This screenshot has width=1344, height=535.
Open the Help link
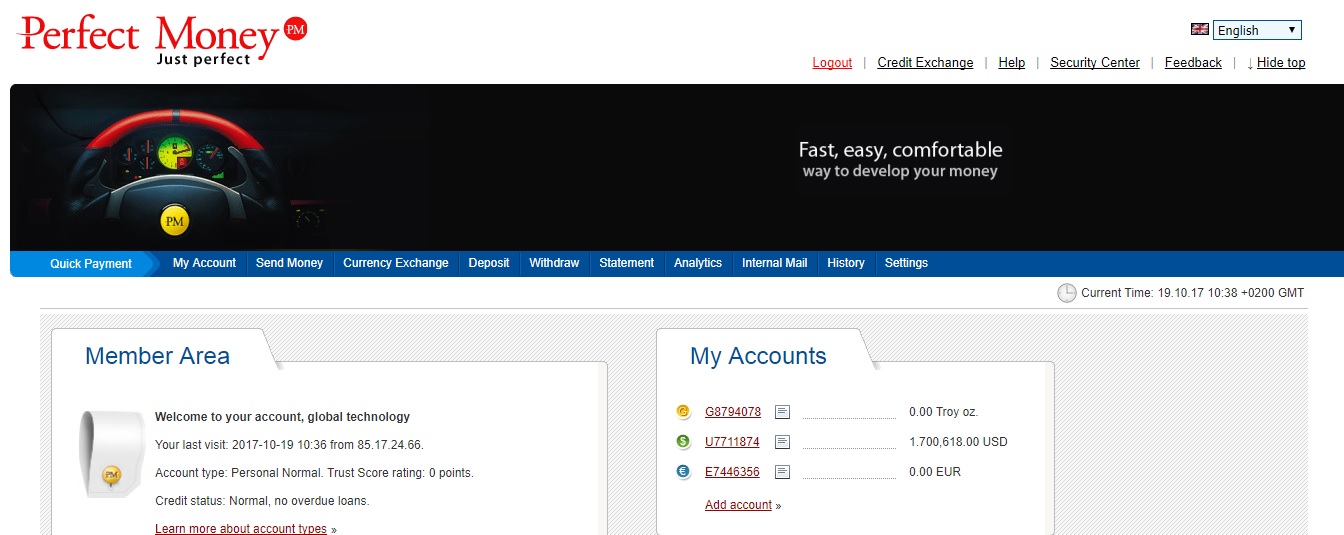[x=1012, y=62]
